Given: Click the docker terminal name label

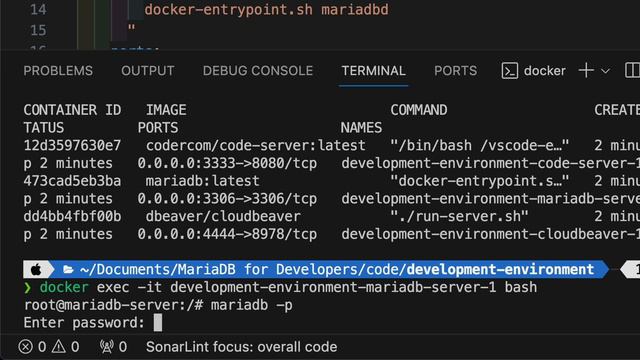Looking at the screenshot, I should click(x=545, y=71).
